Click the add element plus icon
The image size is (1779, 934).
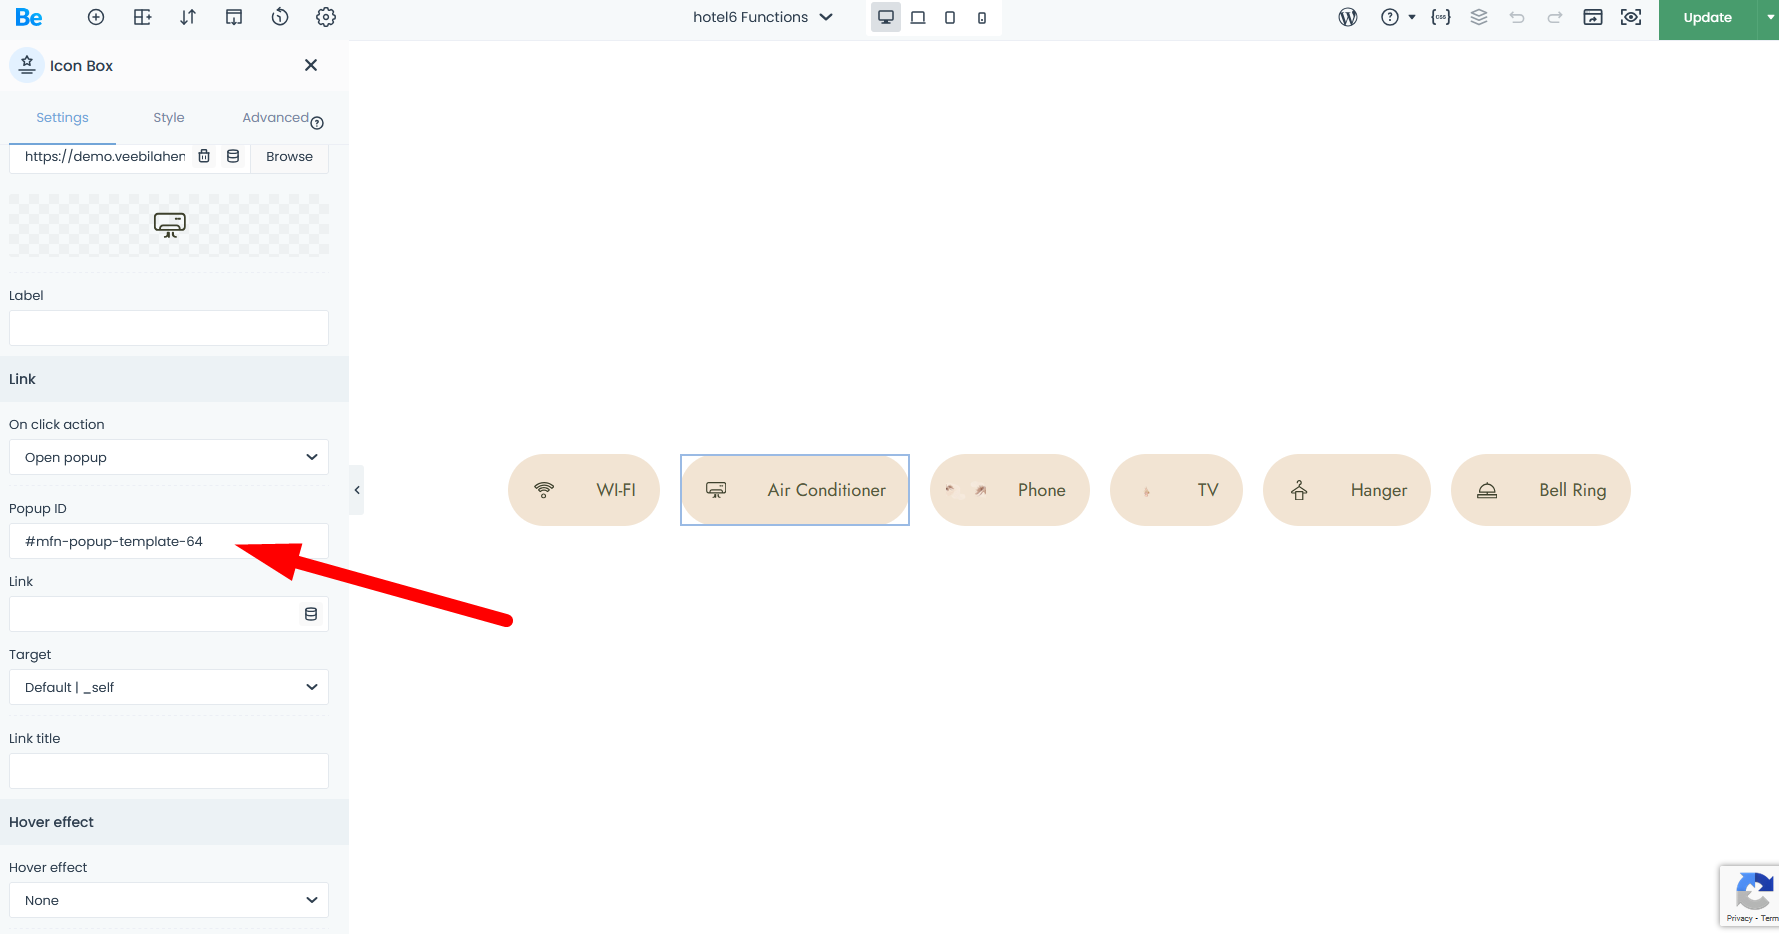coord(96,17)
